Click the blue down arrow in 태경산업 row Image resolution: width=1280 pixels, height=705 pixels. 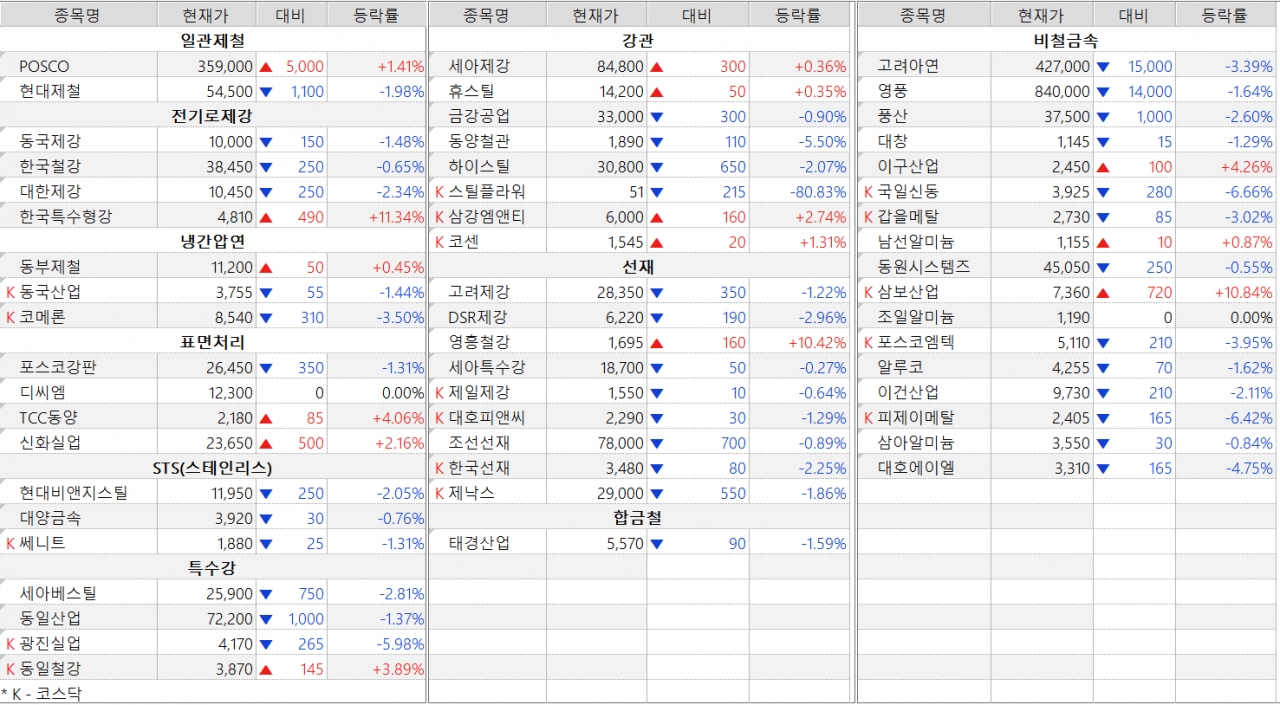click(x=657, y=544)
